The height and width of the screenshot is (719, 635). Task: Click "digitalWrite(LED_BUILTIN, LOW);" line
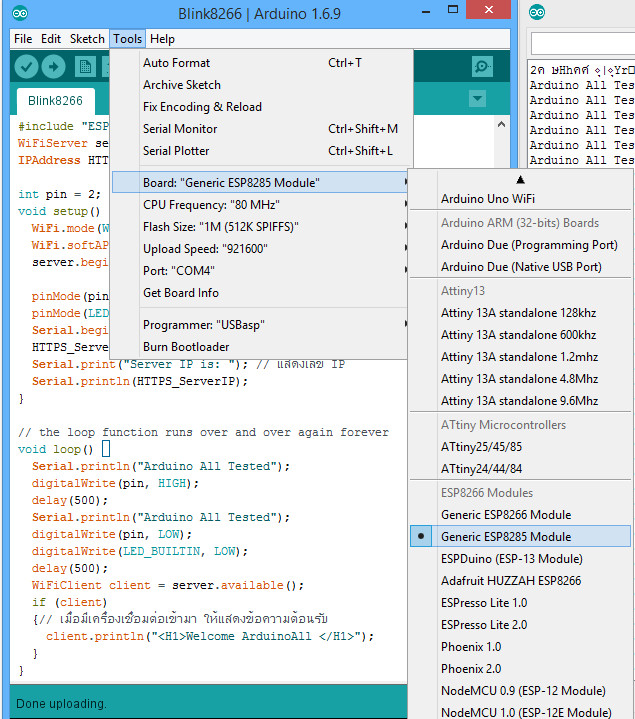coord(140,551)
